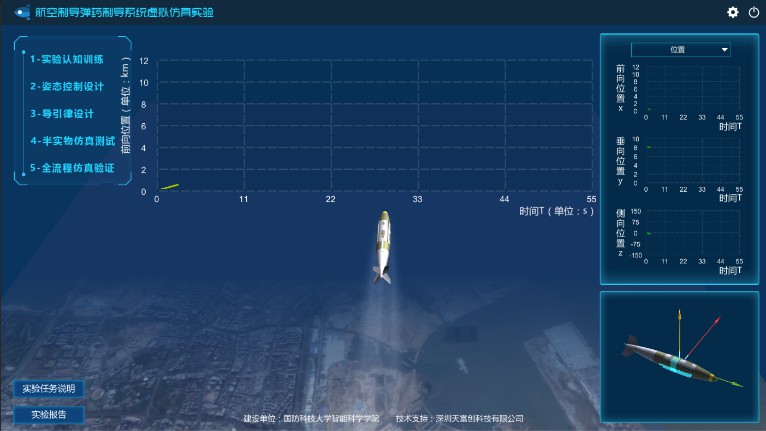The width and height of the screenshot is (766, 431).
Task: Click the power exit icon
Action: [x=754, y=12]
